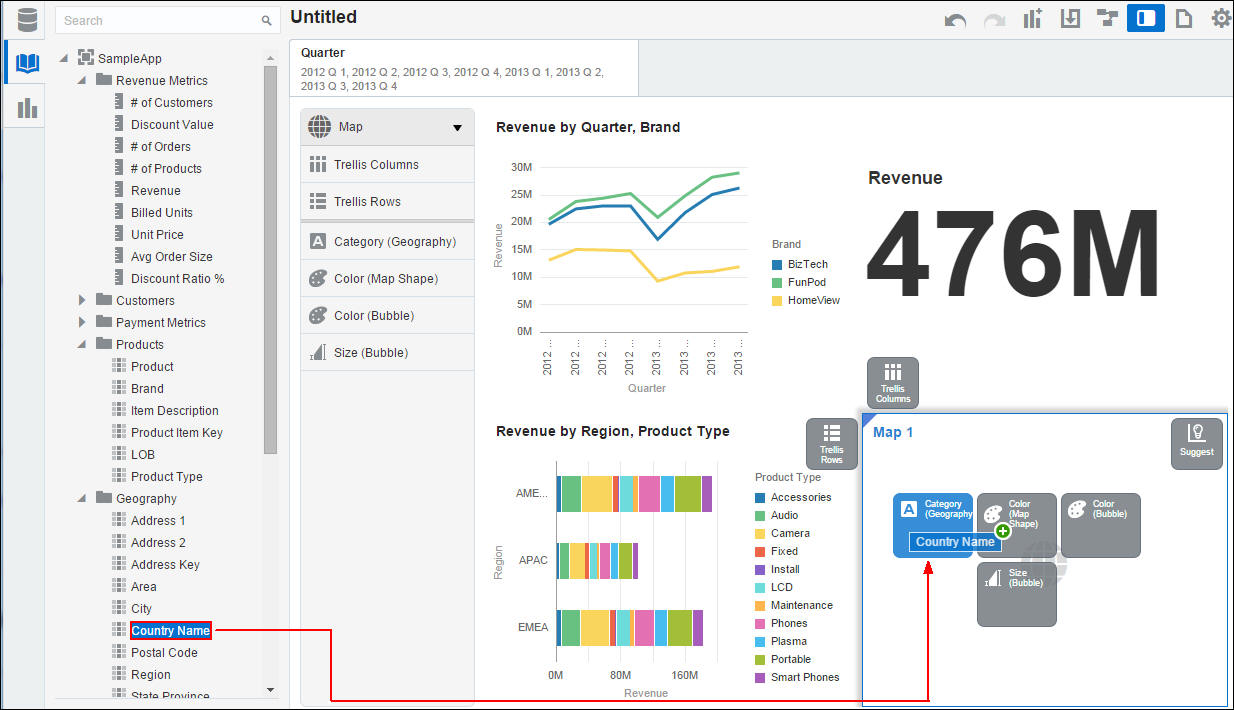This screenshot has height=710, width=1234.
Task: Click the new page document icon
Action: point(1184,19)
